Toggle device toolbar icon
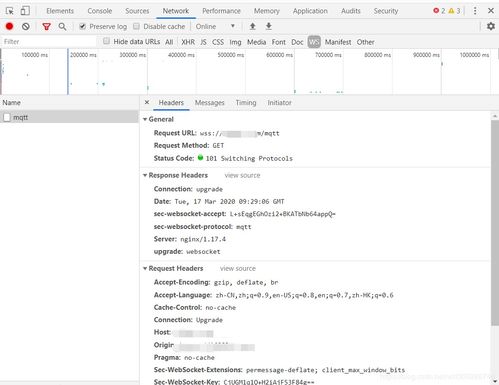This screenshot has height=385, width=499. tap(25, 11)
